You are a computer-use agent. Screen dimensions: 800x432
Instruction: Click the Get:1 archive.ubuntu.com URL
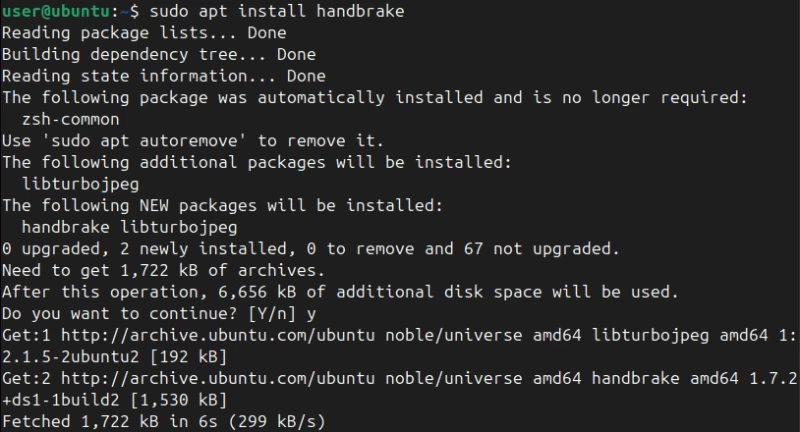[218, 335]
